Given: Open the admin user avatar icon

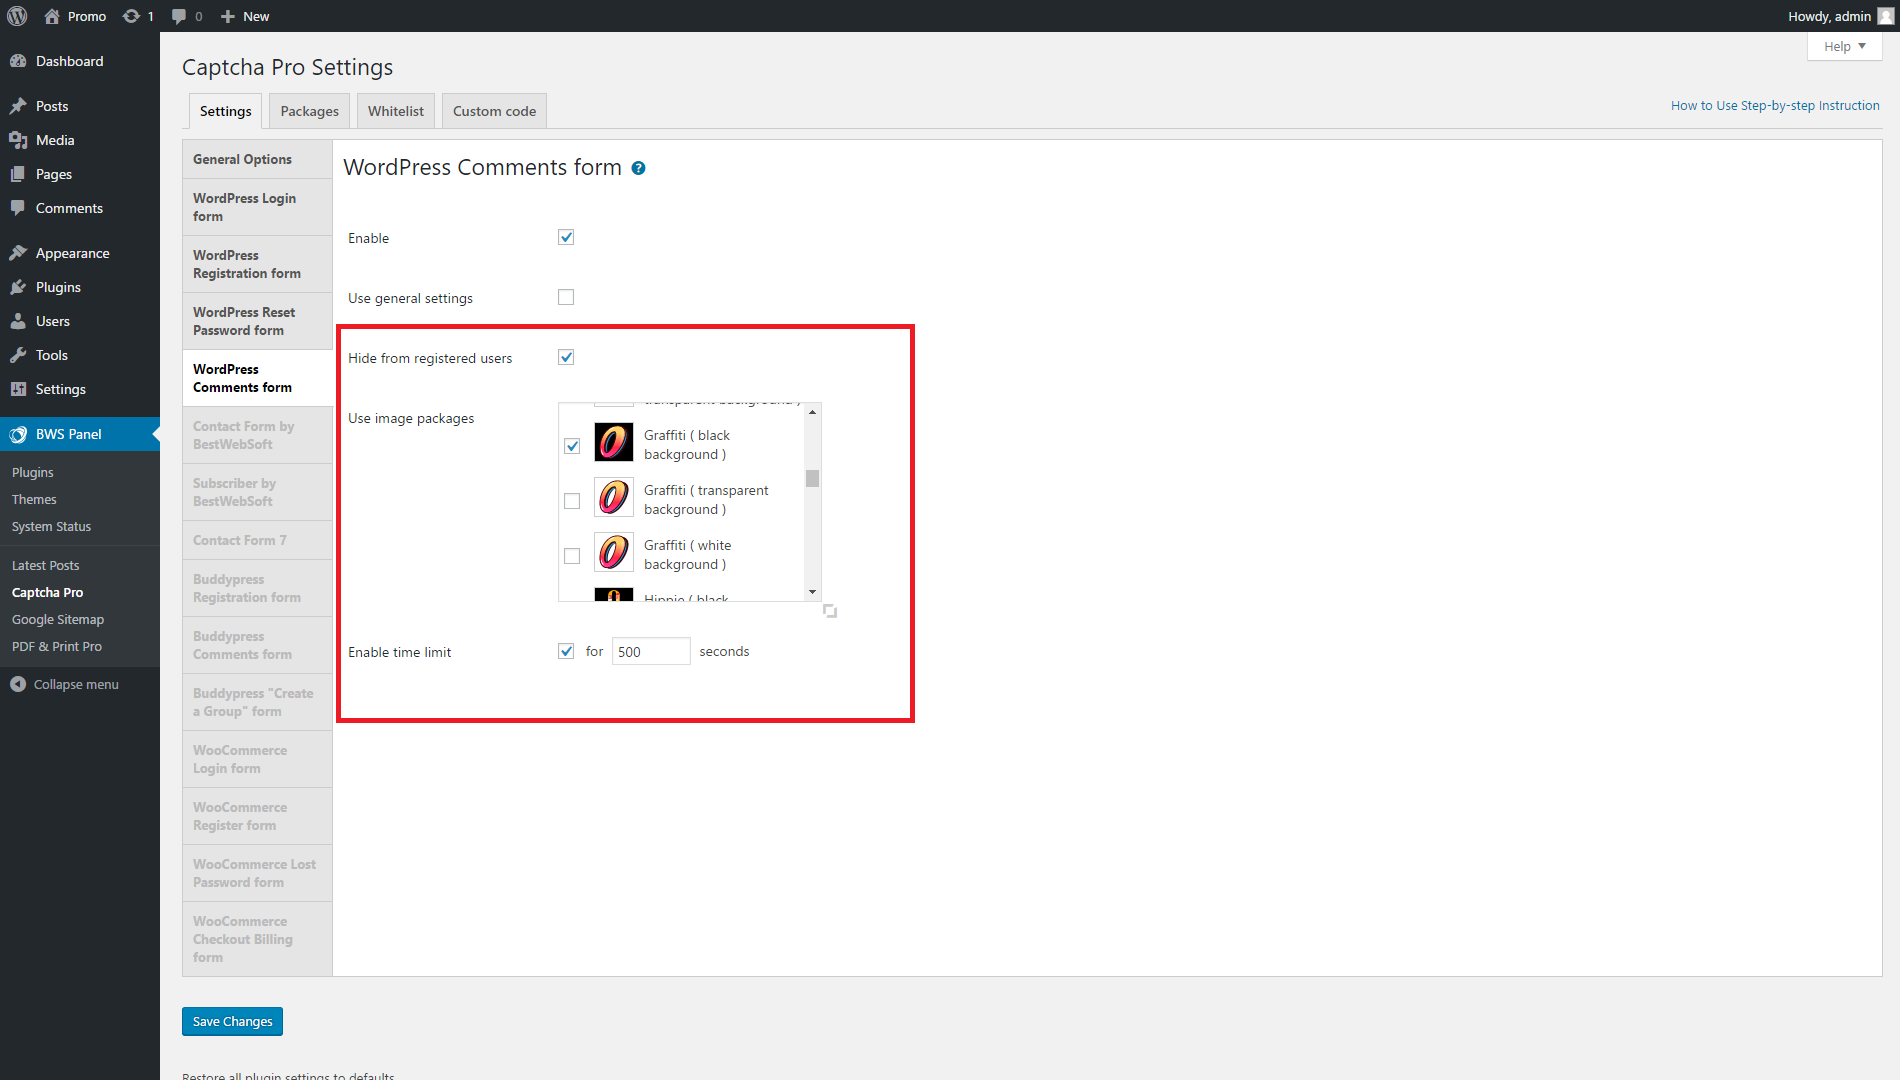Looking at the screenshot, I should [1886, 16].
